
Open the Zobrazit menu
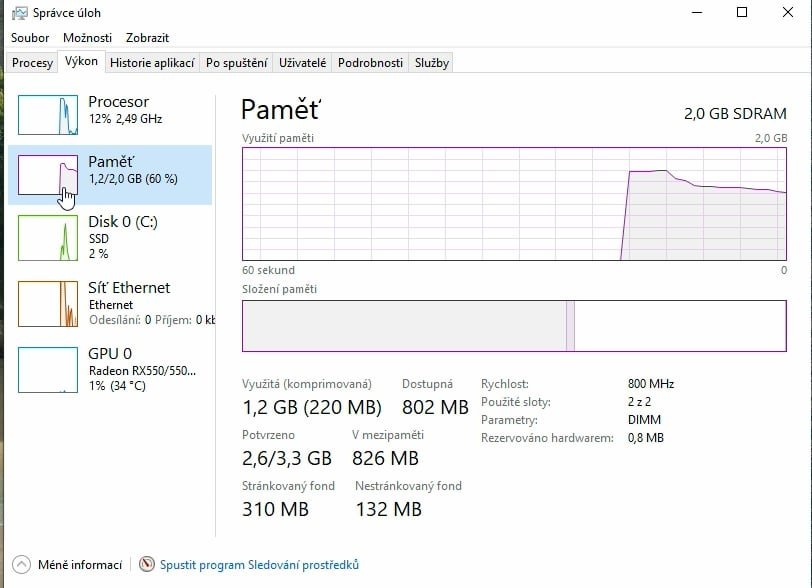146,37
